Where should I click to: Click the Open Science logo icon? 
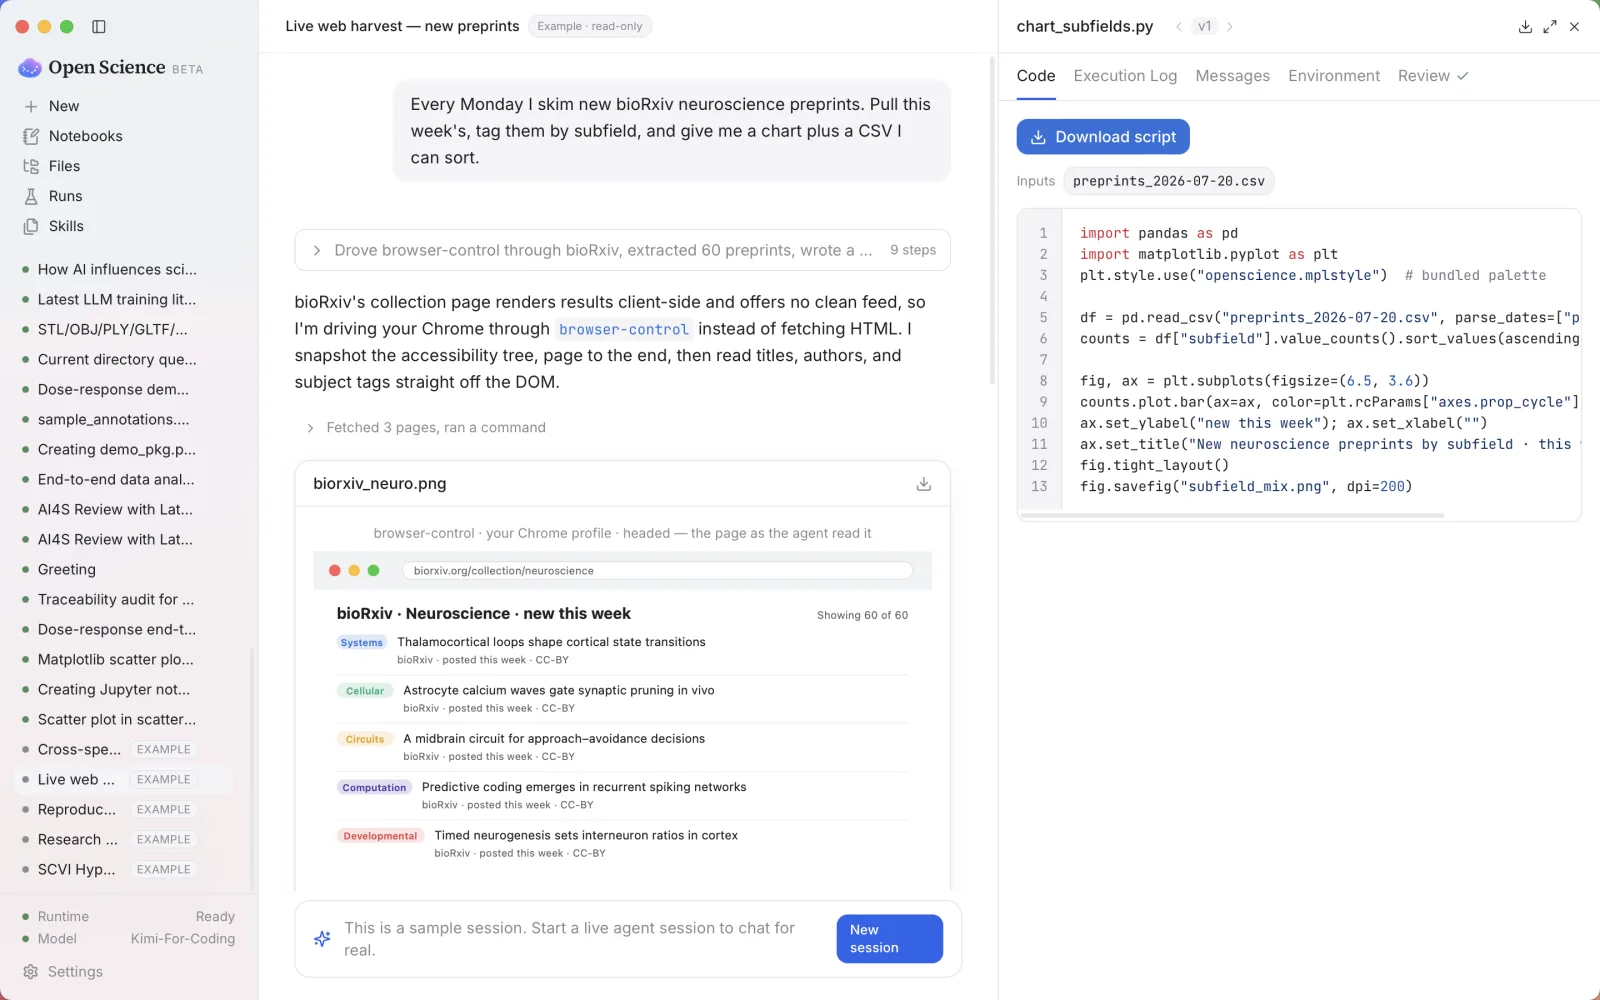pos(30,67)
